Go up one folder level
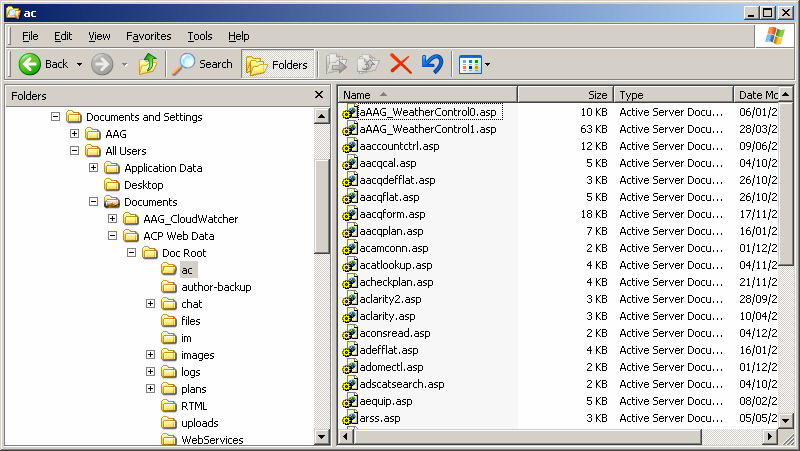The image size is (800, 451). click(147, 64)
